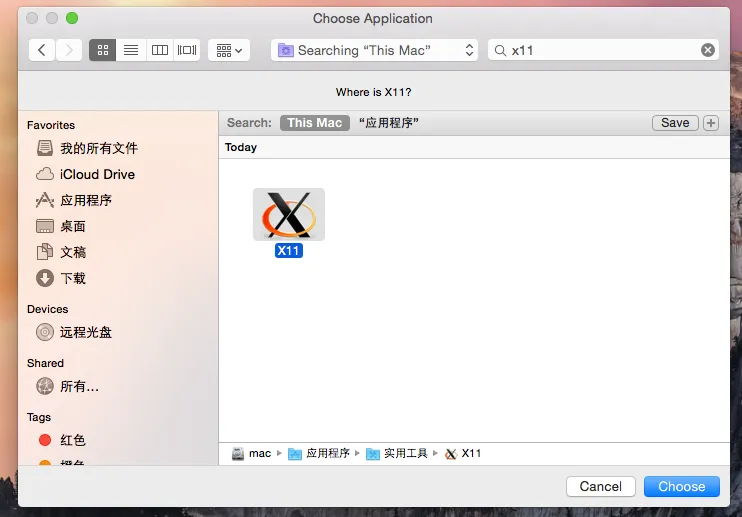The width and height of the screenshot is (742, 517).
Task: Select 远程光盘 under Devices
Action: 74,332
